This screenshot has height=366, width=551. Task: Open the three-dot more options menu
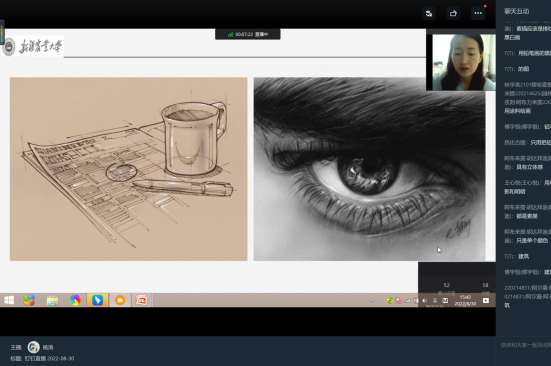(x=478, y=13)
